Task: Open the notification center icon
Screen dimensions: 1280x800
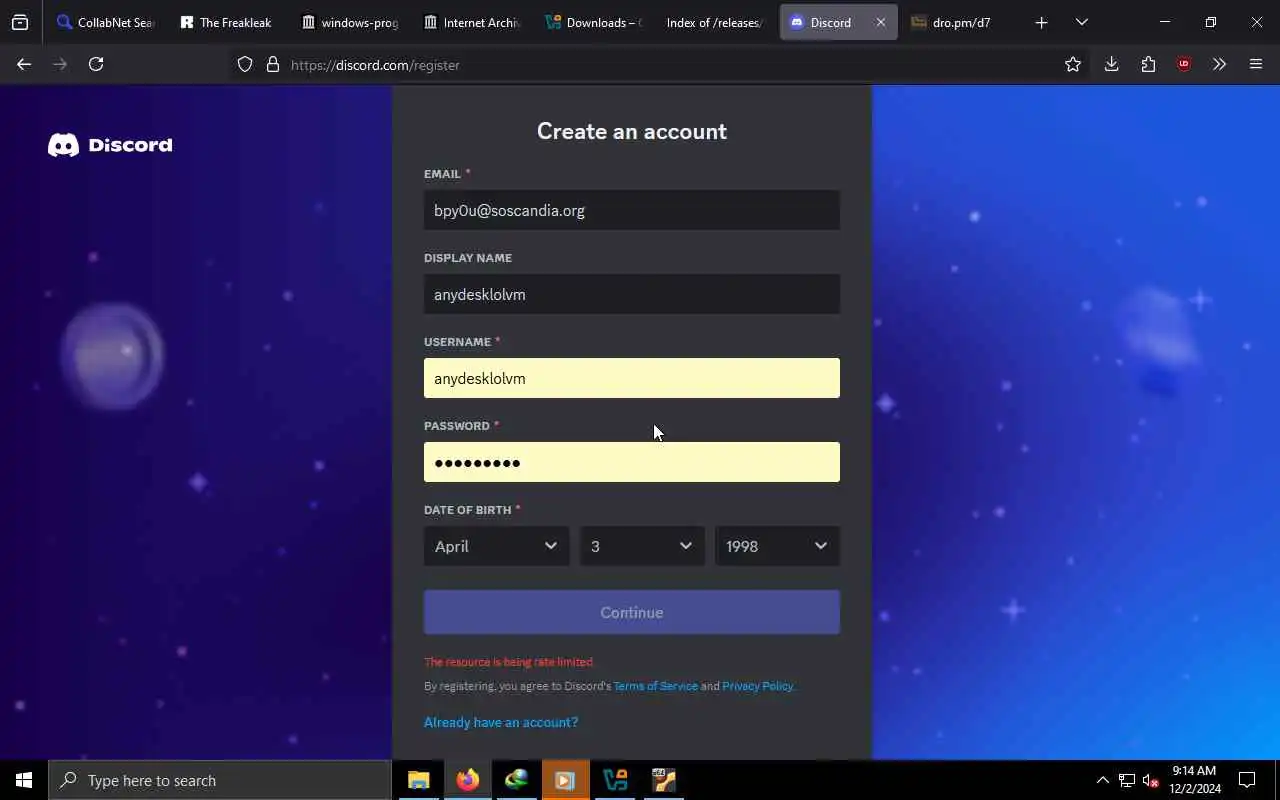Action: [1247, 780]
